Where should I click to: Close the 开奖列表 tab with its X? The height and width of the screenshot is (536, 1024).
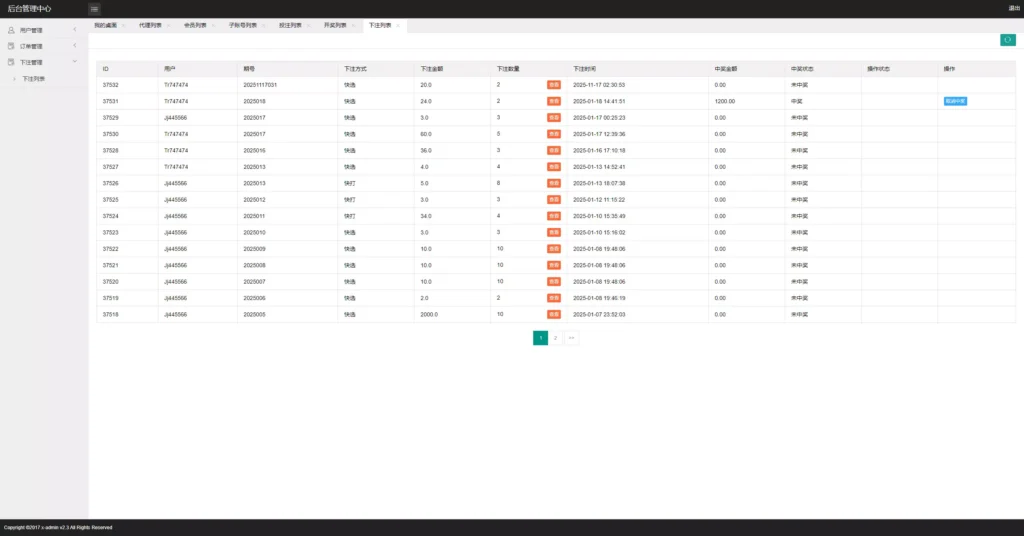[x=352, y=25]
